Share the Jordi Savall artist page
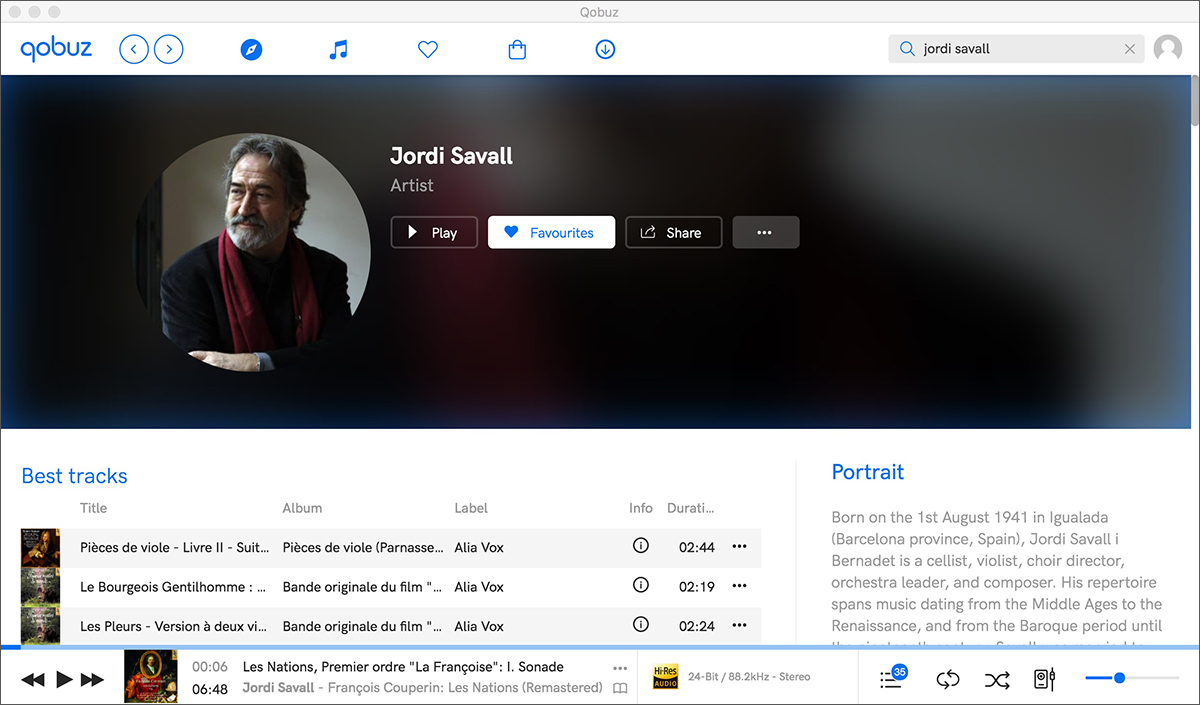 [x=673, y=232]
